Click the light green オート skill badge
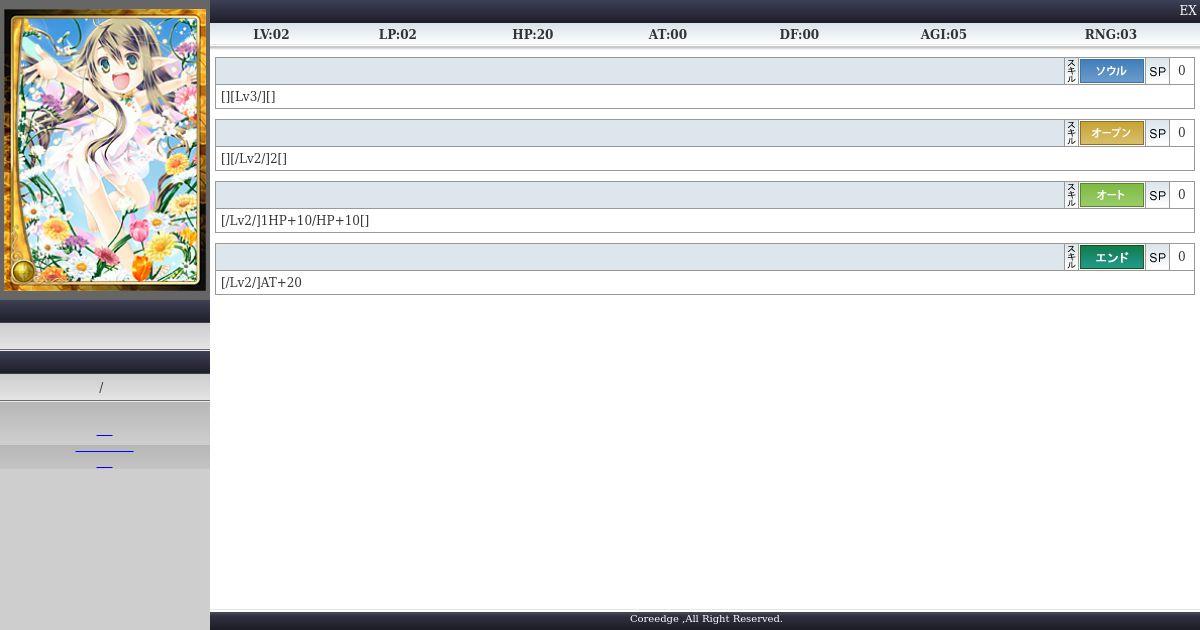This screenshot has width=1200, height=630. pyautogui.click(x=1111, y=195)
